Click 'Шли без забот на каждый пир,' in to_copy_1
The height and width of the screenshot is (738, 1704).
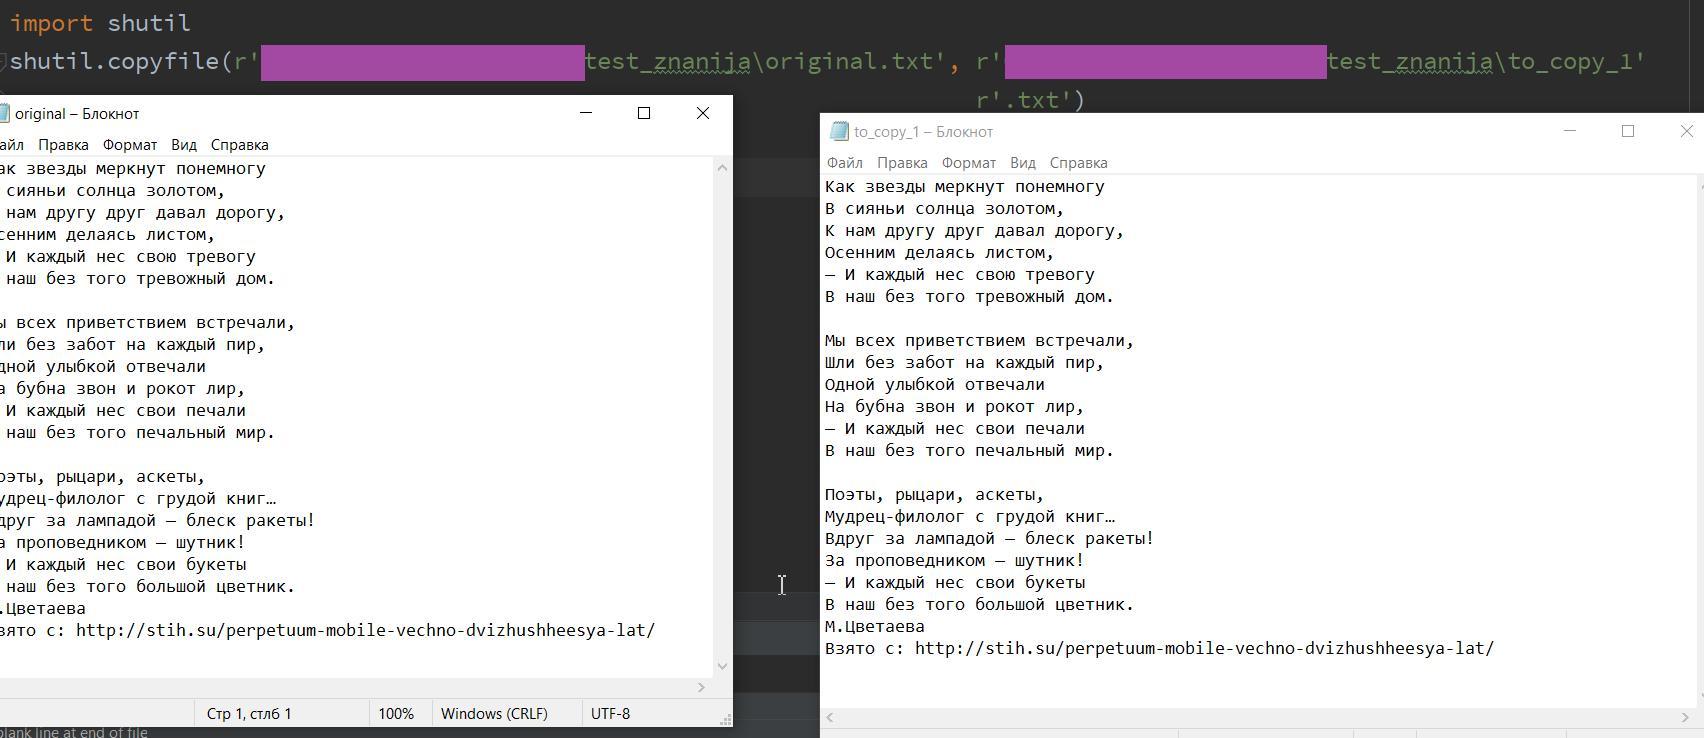(x=964, y=363)
